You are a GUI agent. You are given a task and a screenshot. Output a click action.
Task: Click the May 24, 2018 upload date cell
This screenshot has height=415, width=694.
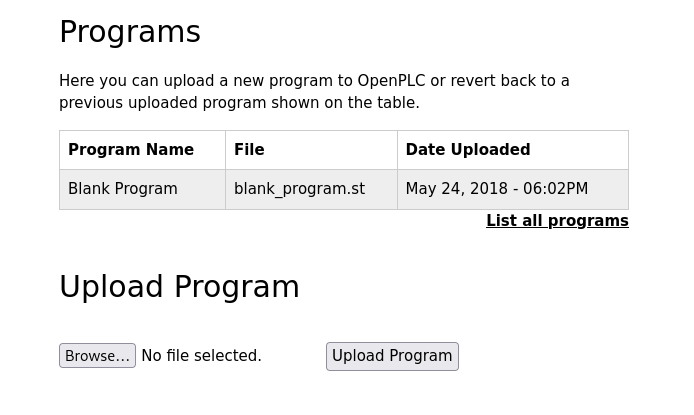pyautogui.click(x=513, y=189)
